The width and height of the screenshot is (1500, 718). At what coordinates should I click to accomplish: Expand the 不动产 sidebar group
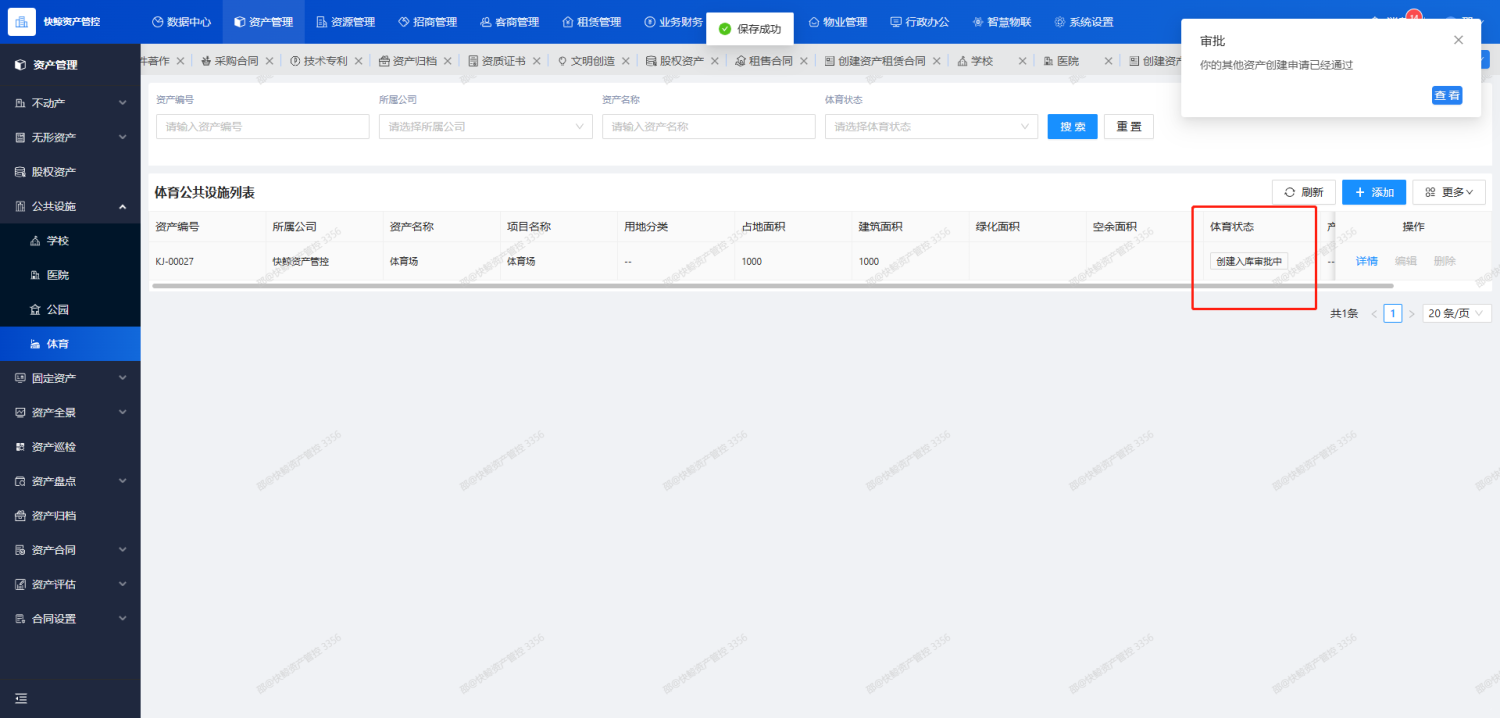pos(70,103)
